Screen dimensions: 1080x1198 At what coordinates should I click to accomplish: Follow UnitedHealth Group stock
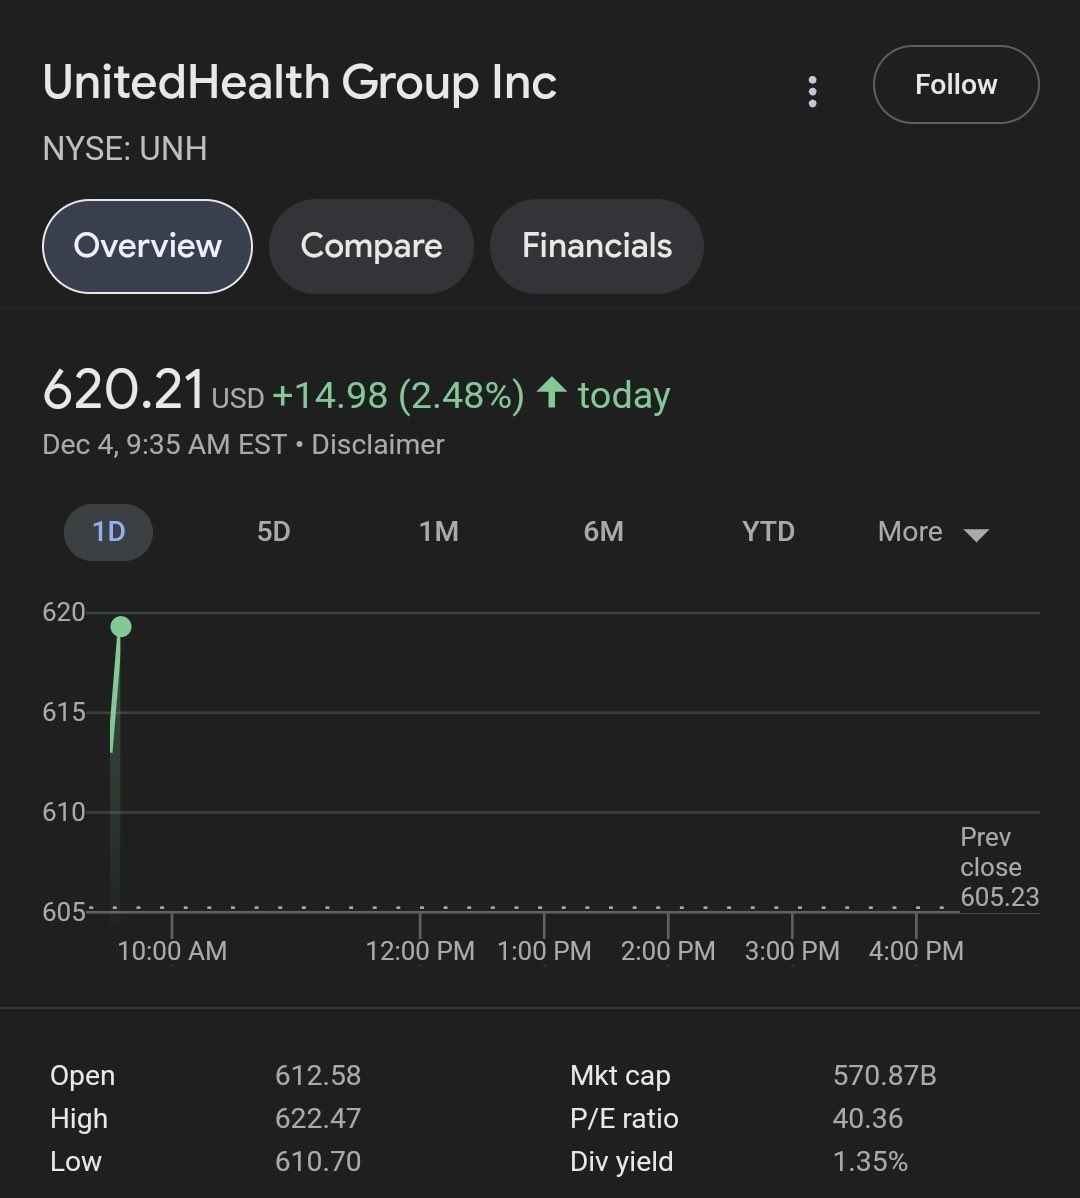click(x=956, y=84)
